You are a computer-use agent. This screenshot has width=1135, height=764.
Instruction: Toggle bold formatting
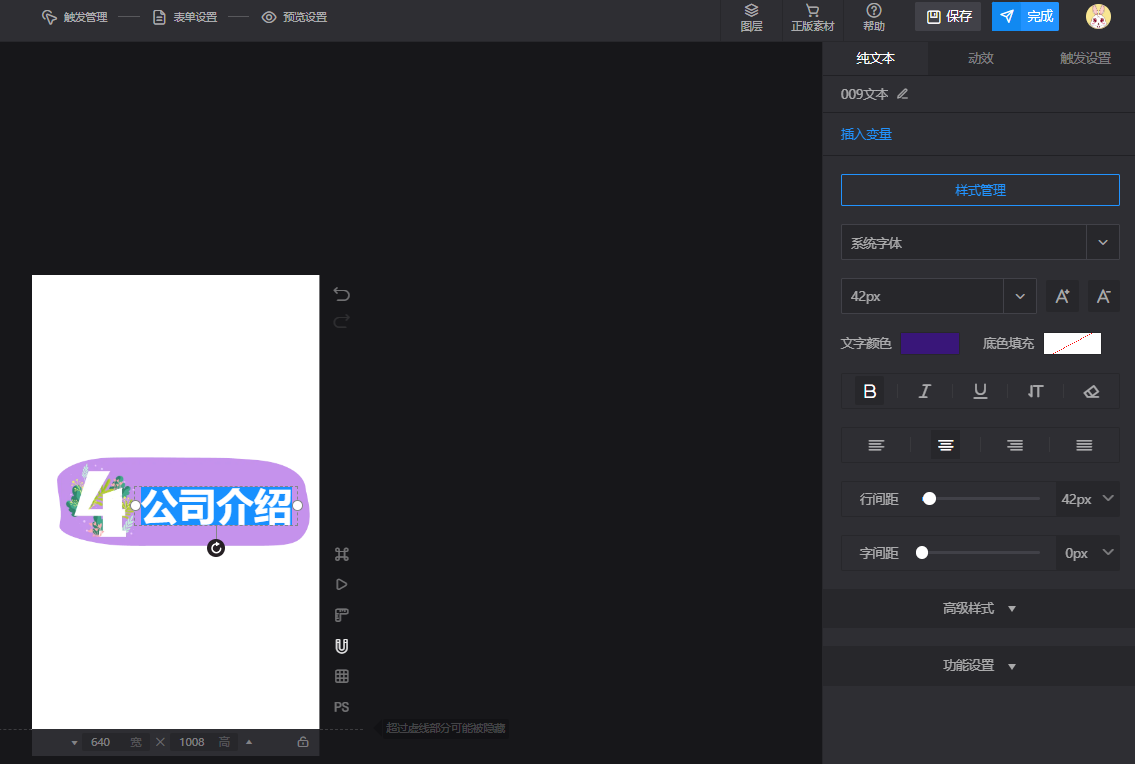[869, 392]
